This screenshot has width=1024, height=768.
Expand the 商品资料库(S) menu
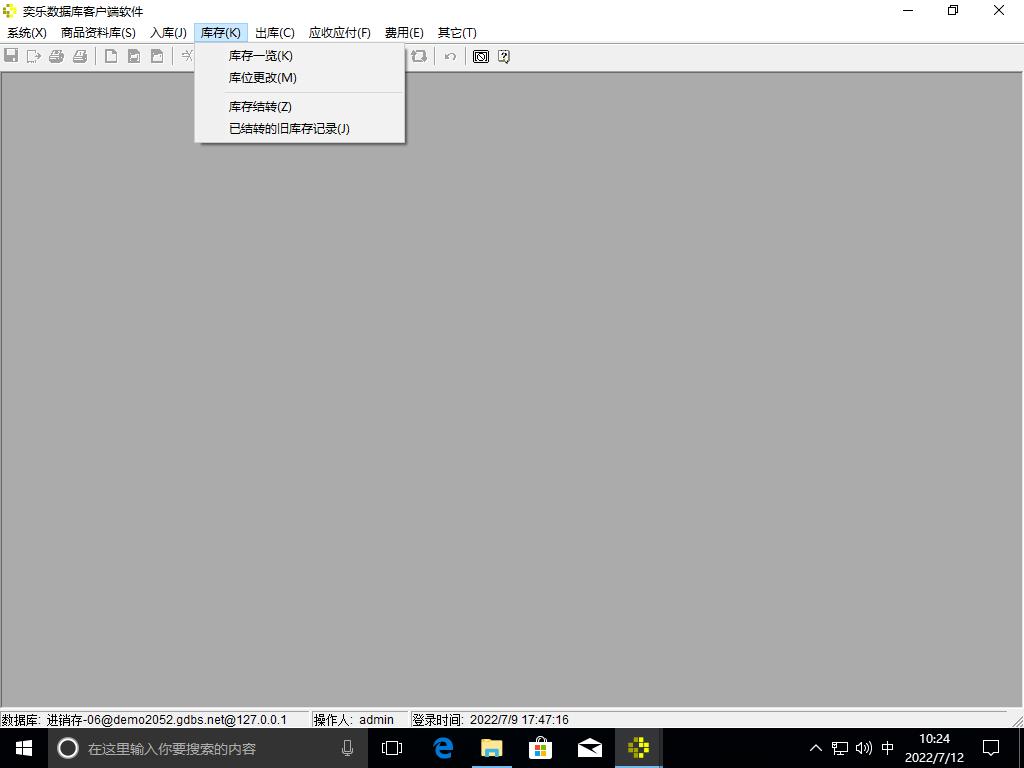click(x=98, y=33)
